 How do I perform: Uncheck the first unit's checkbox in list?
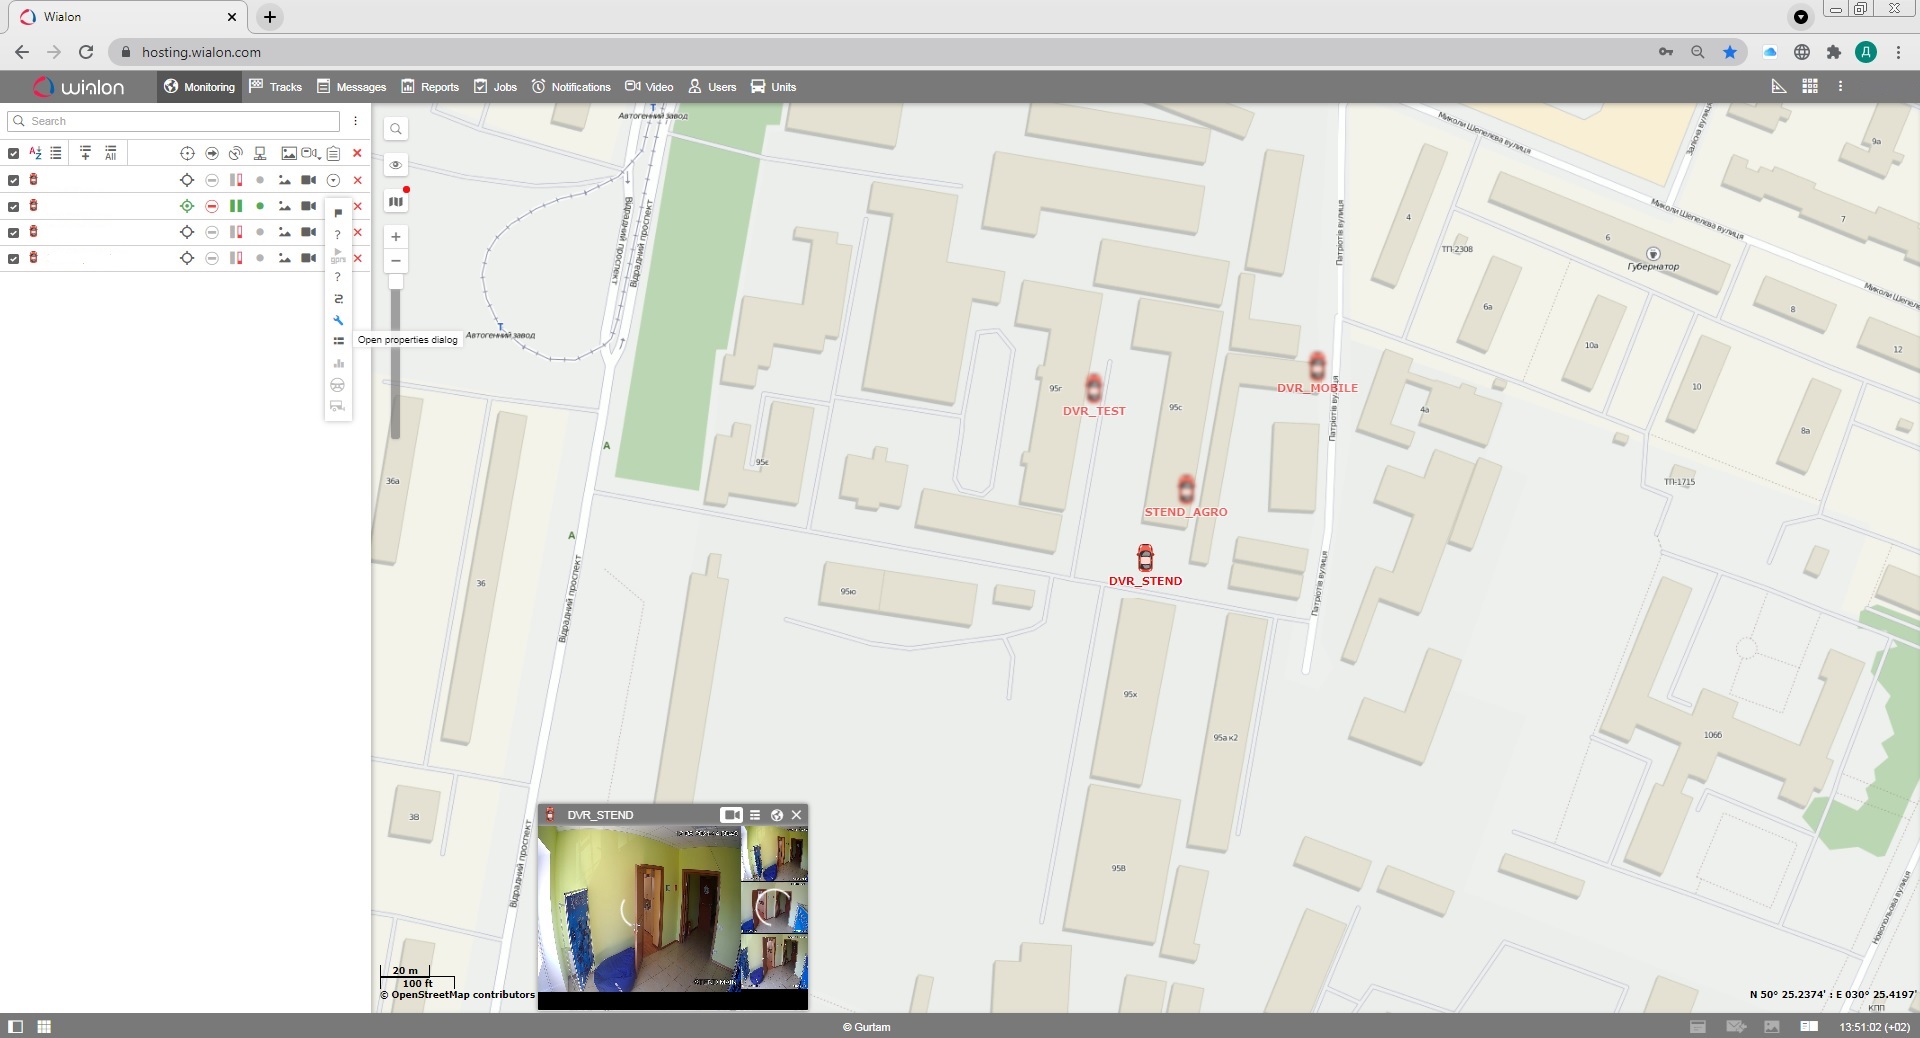click(x=13, y=181)
